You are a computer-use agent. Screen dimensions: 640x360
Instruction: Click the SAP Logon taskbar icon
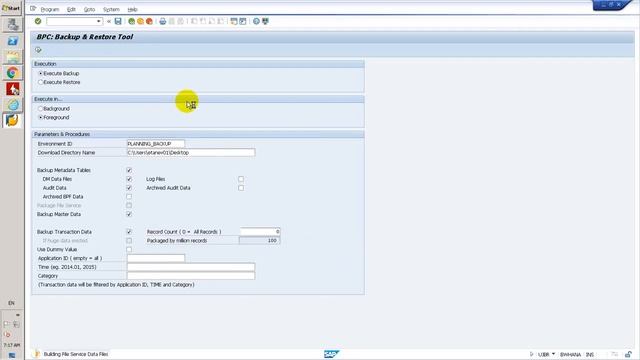pos(12,120)
